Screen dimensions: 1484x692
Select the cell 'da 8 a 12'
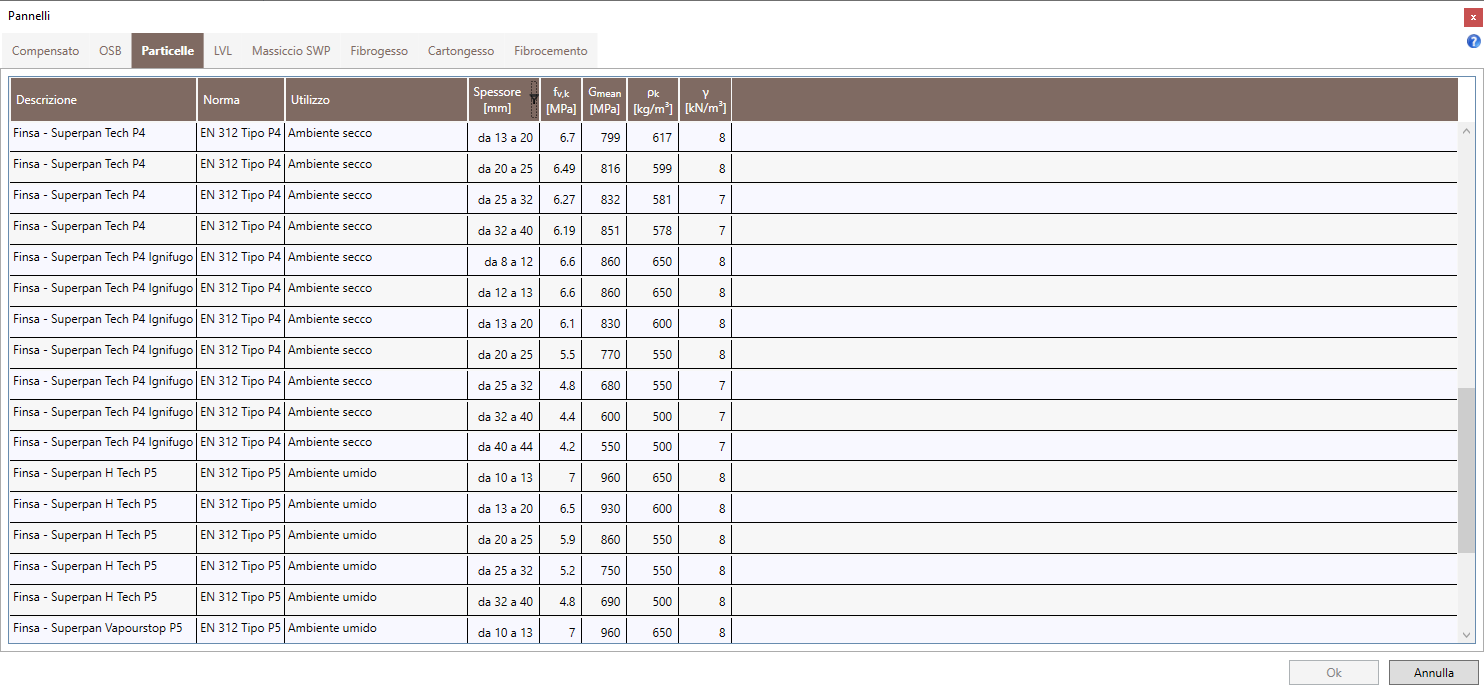coord(504,261)
